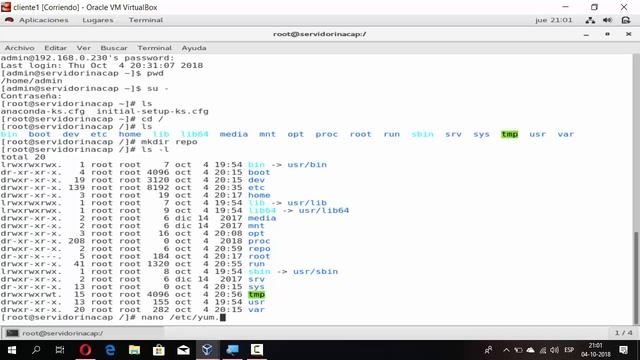Open the green C application on taskbar

257,350
